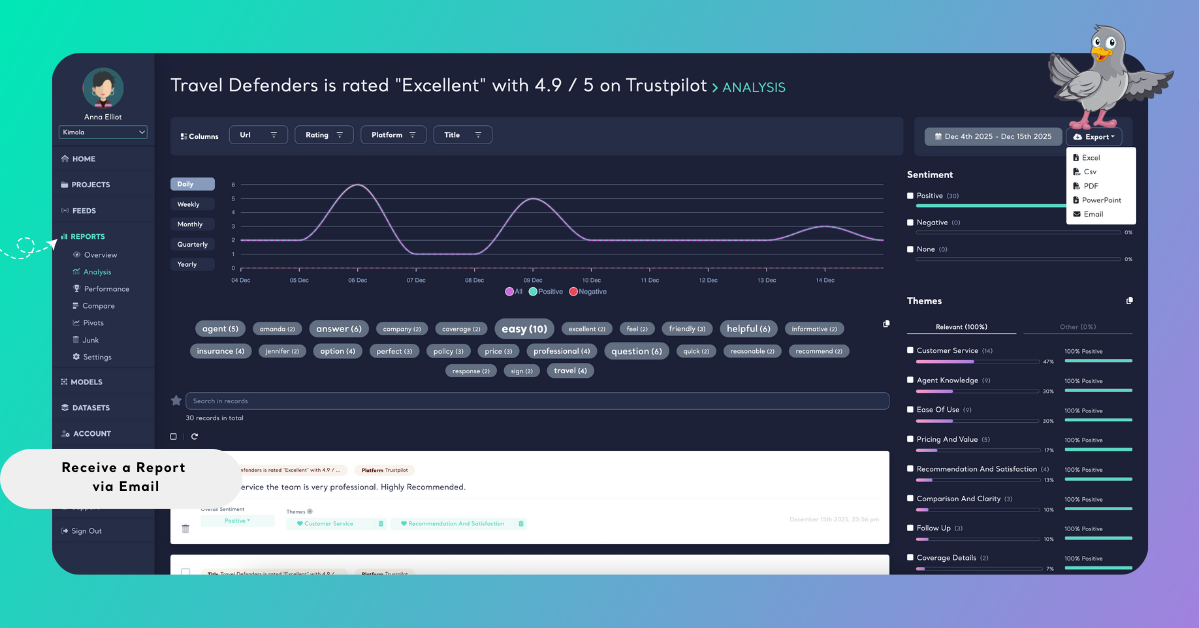Open the Reports section in the sidebar
The height and width of the screenshot is (628, 1200).
(82, 237)
